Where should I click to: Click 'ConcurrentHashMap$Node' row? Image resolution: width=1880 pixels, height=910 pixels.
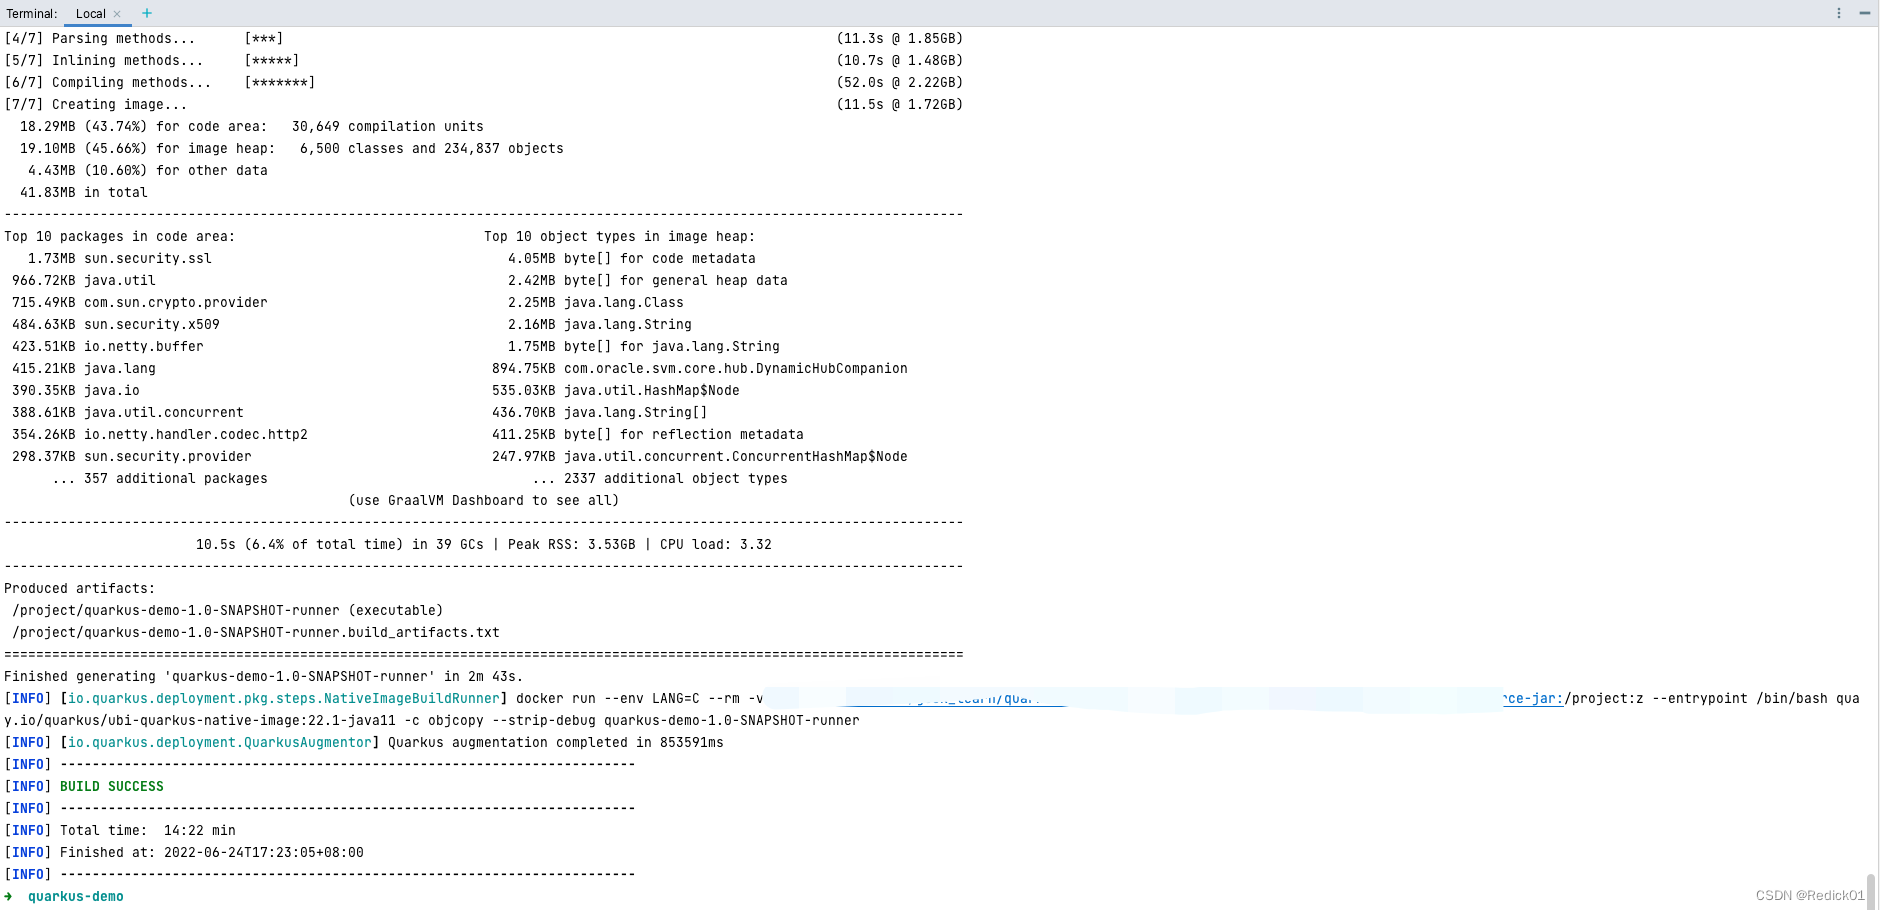pos(700,456)
